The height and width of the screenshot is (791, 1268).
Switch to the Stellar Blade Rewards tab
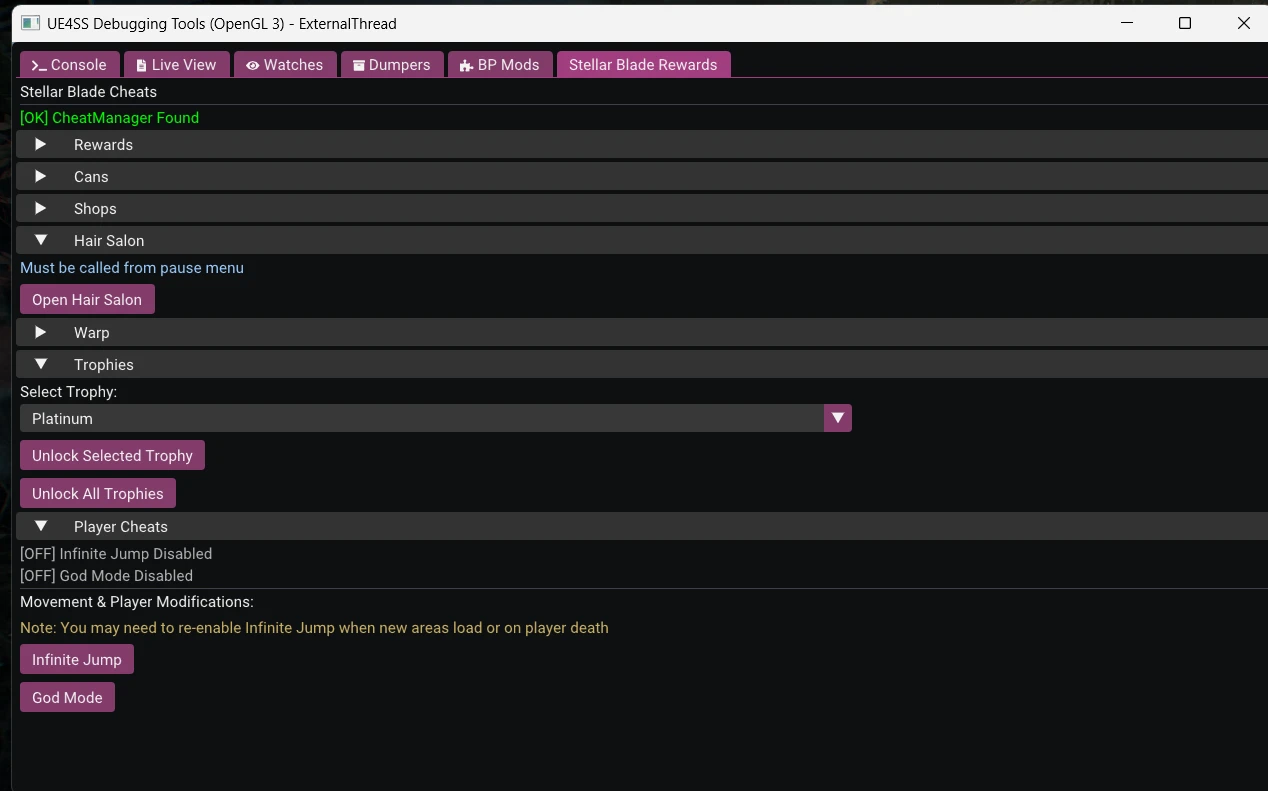[643, 64]
